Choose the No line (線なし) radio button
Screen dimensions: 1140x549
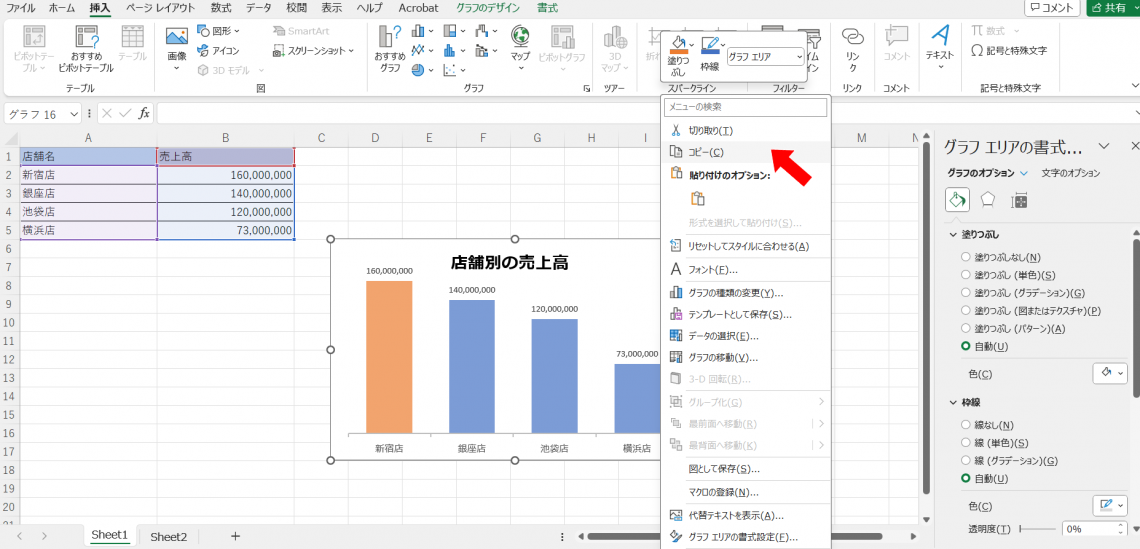pyautogui.click(x=966, y=425)
